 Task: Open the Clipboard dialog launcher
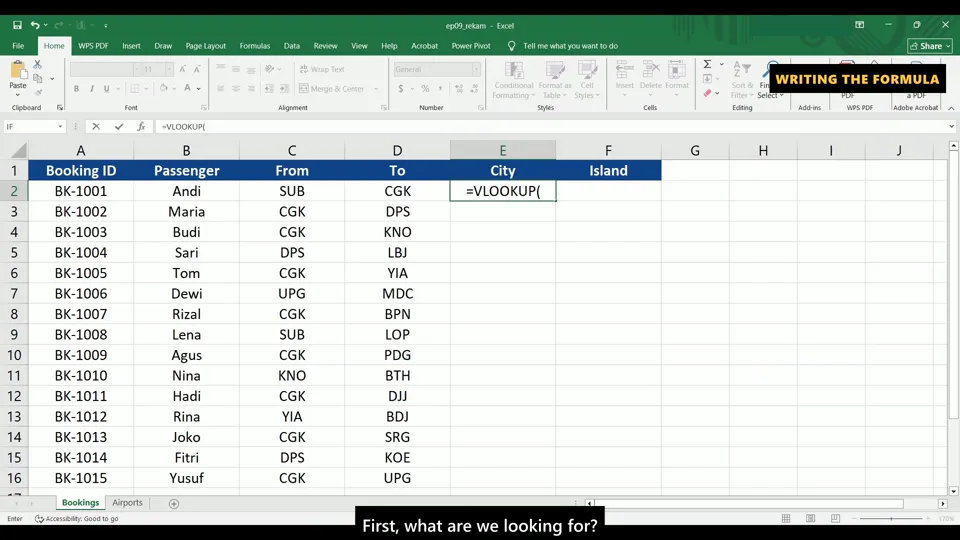pos(59,108)
